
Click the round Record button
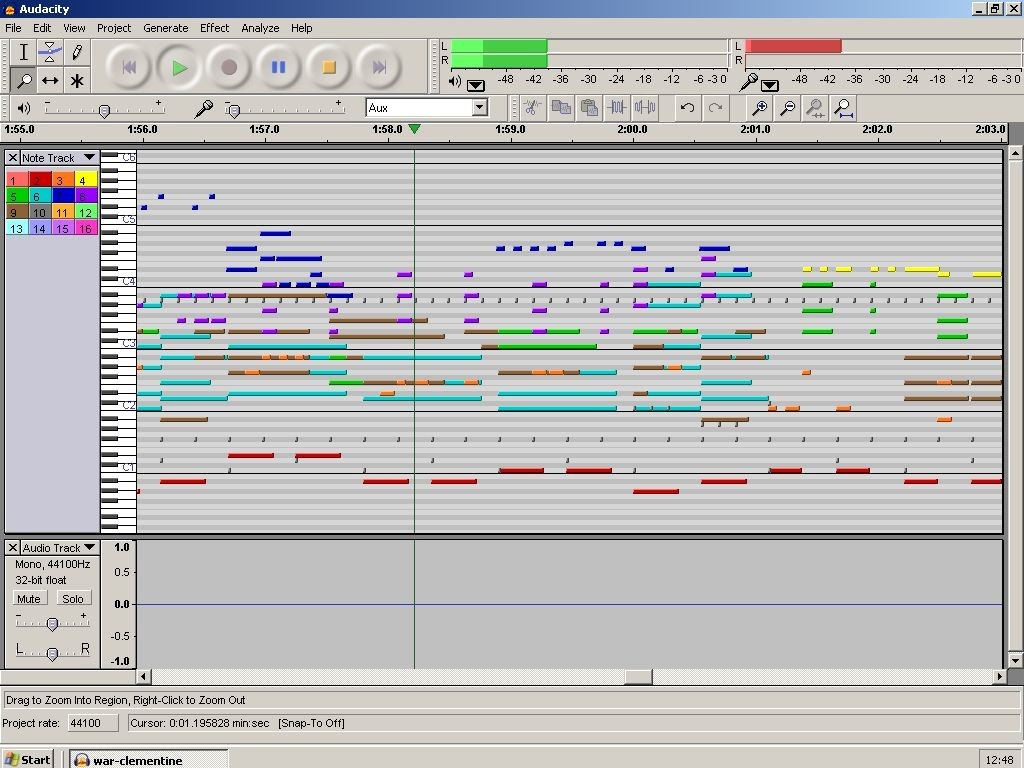(x=229, y=67)
